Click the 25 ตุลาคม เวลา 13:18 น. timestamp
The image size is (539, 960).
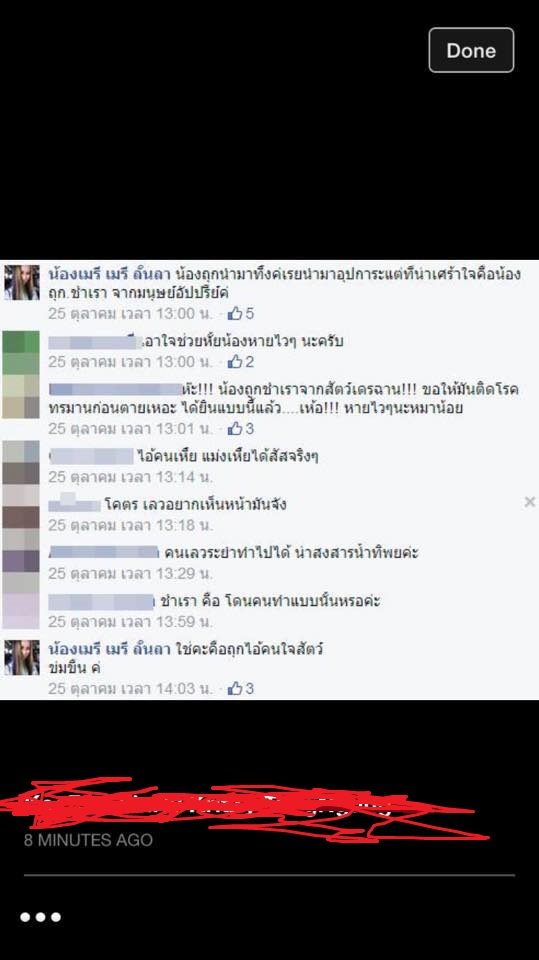point(130,525)
